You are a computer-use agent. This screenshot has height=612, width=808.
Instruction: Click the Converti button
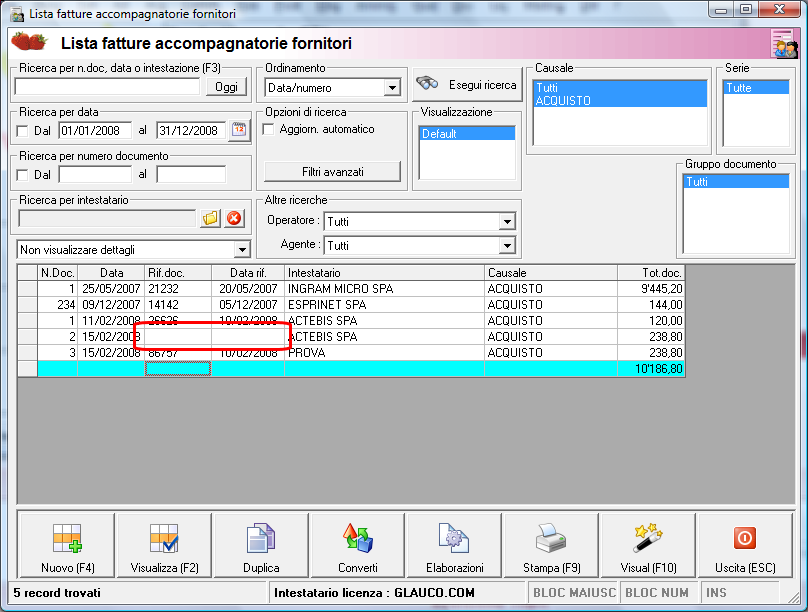tap(358, 546)
